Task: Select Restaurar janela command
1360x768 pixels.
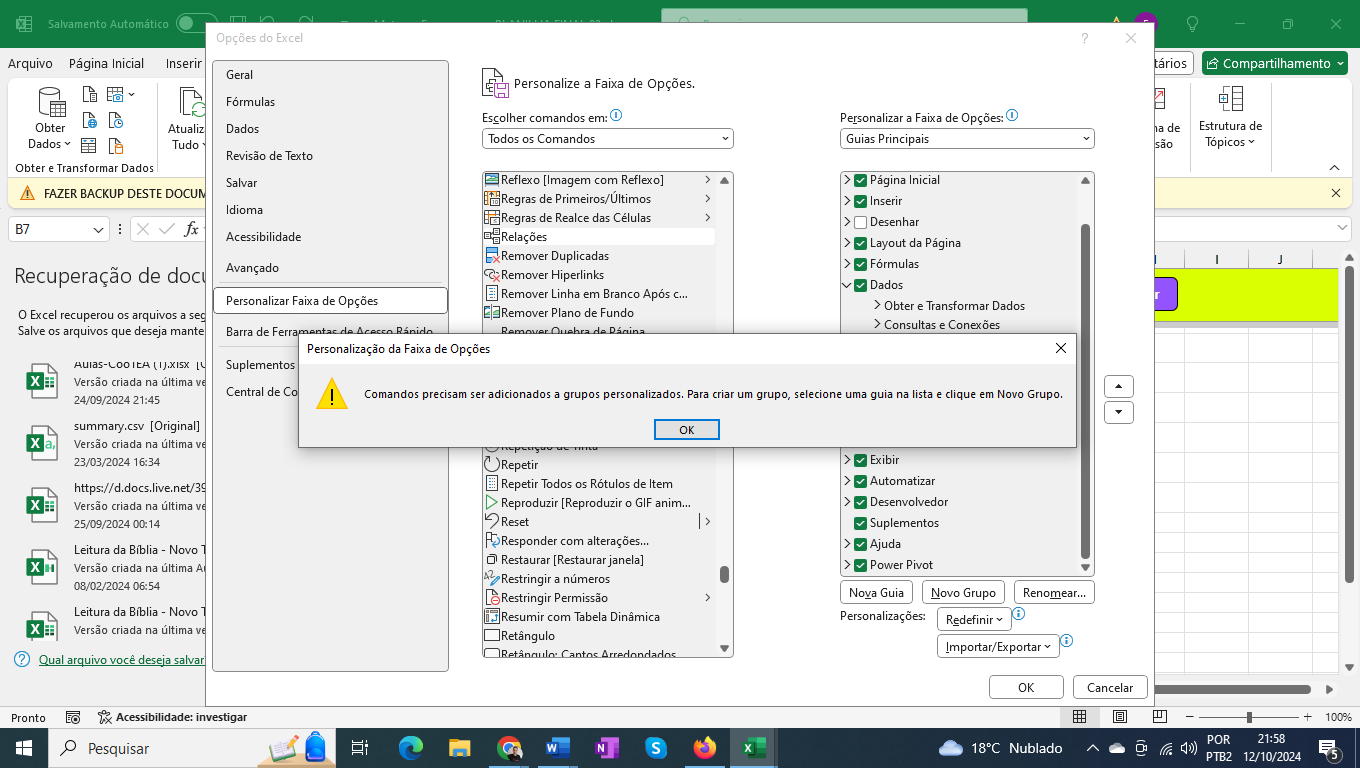Action: click(x=599, y=560)
